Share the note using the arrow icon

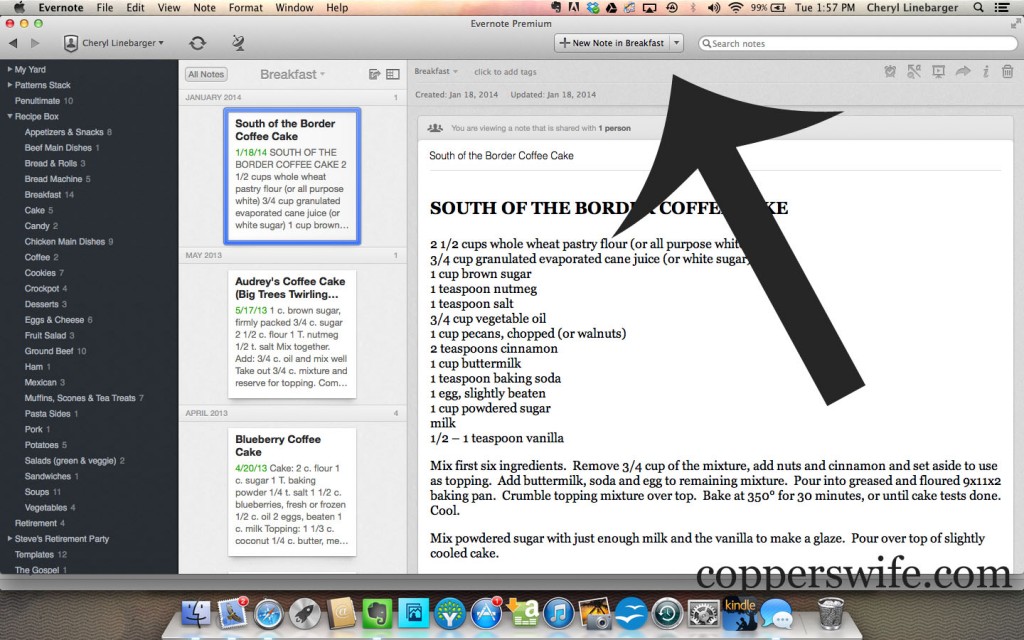(963, 71)
